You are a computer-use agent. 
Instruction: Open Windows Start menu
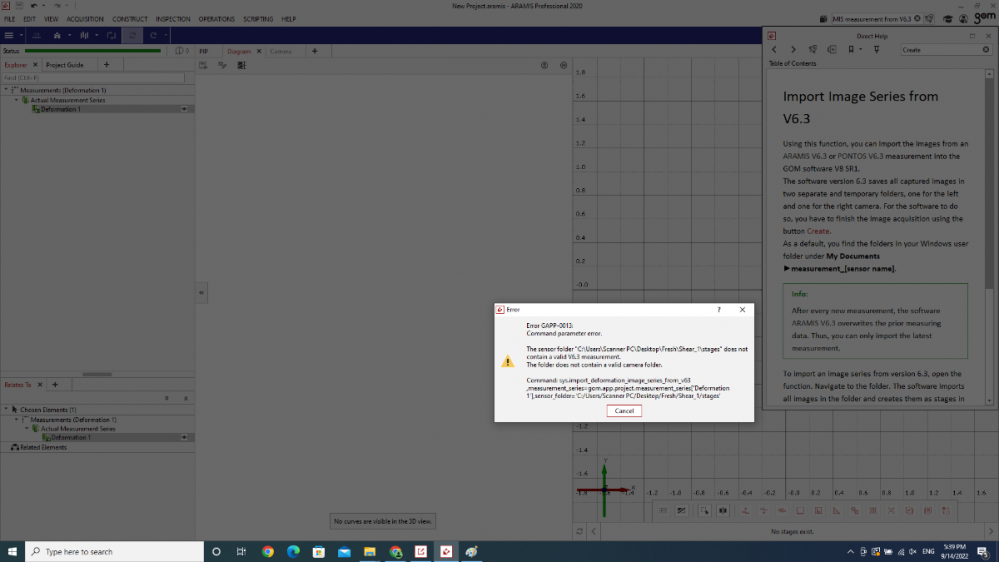12,552
